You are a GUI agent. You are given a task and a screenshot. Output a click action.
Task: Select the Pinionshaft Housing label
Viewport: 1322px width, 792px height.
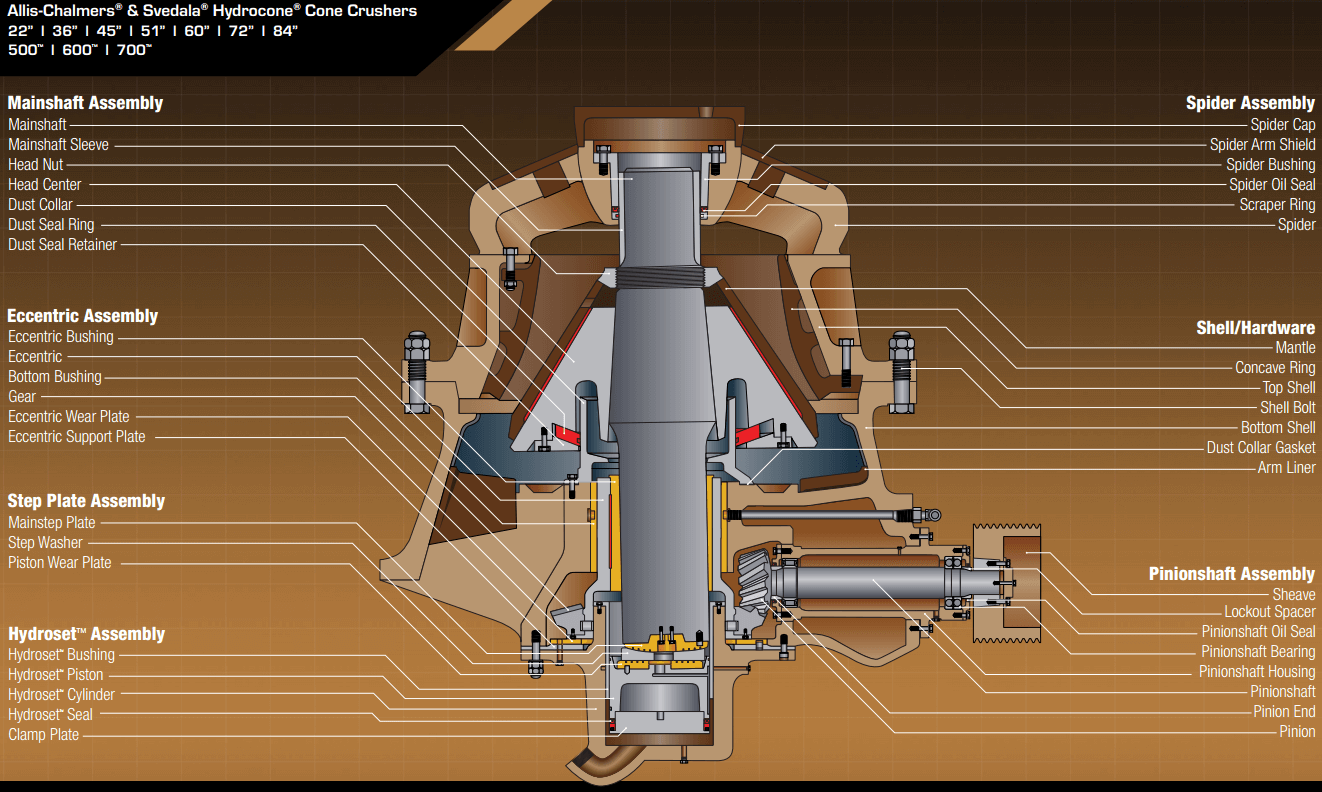coord(1257,672)
